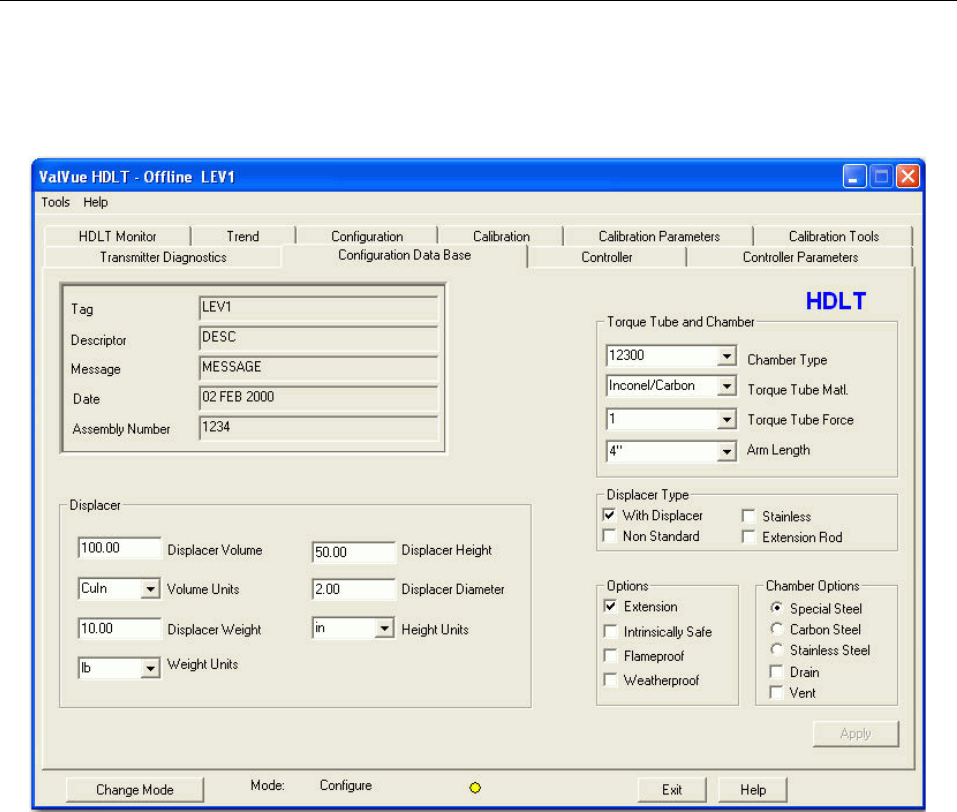957x812 pixels.
Task: Toggle the Extension option checkbox
Action: (x=610, y=606)
